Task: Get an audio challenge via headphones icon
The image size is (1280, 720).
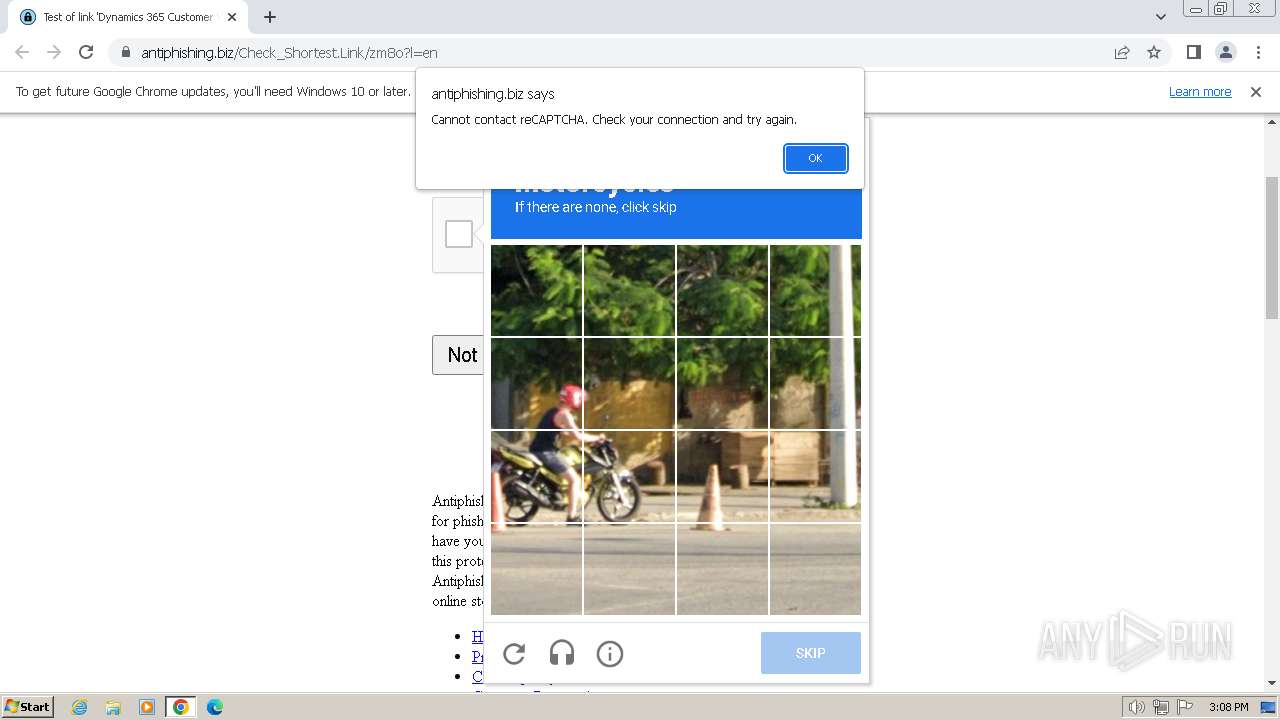Action: click(562, 654)
